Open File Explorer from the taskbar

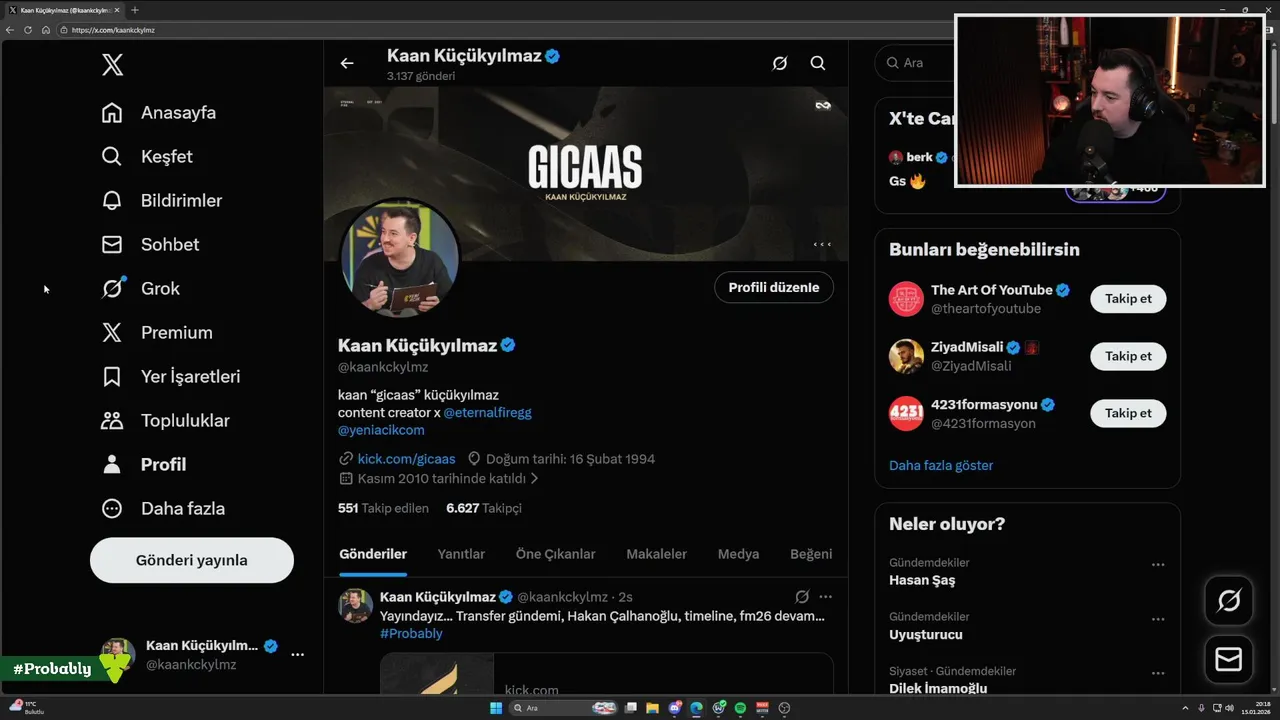652,708
